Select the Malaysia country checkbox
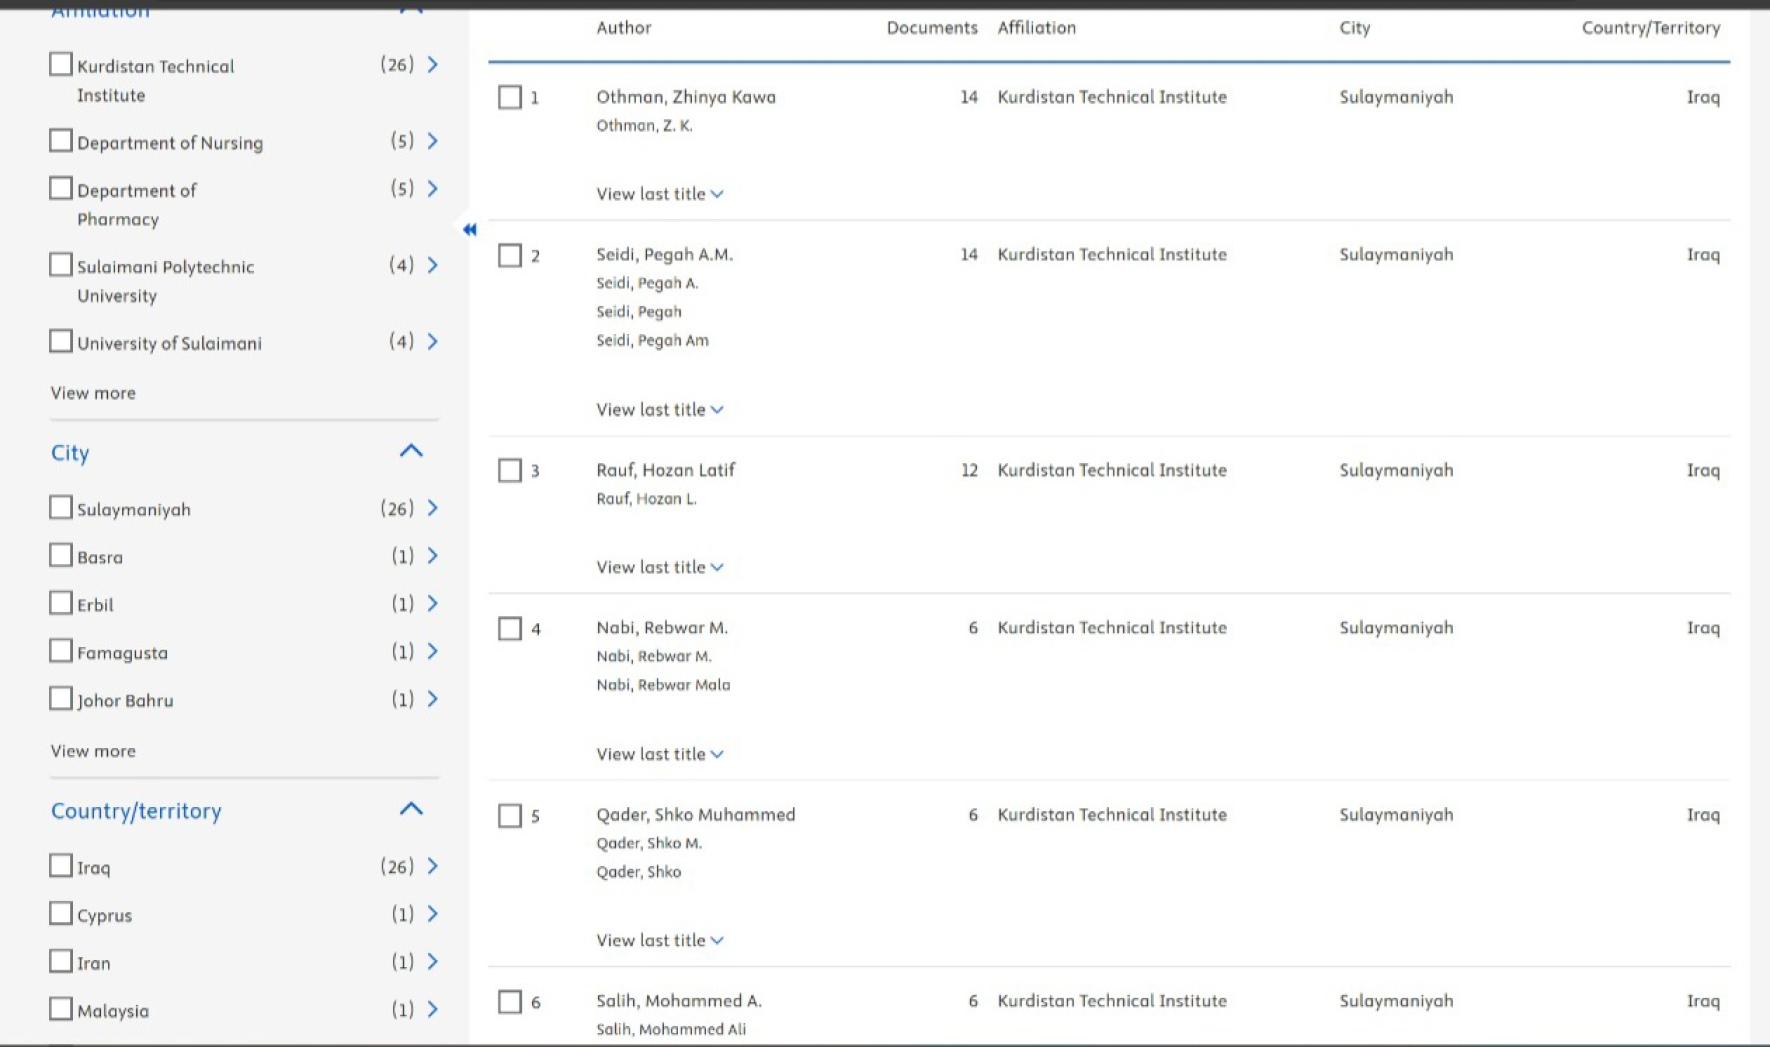Viewport: 1770px width, 1047px height. [x=61, y=1008]
